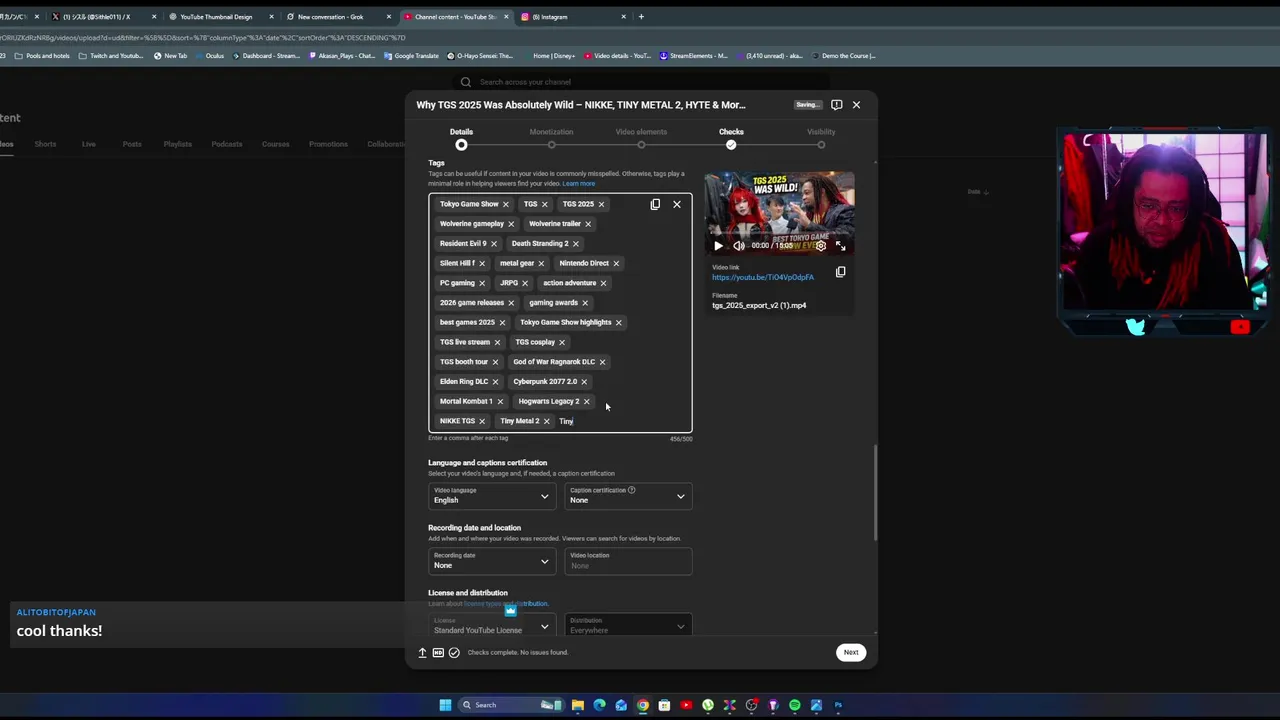Open the Google Translate bookmark
The image size is (1280, 720).
point(411,56)
